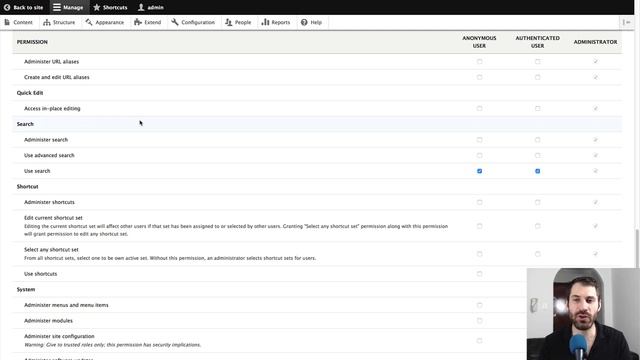Click the System section heading
Screen dimensions: 640x360
point(26,289)
